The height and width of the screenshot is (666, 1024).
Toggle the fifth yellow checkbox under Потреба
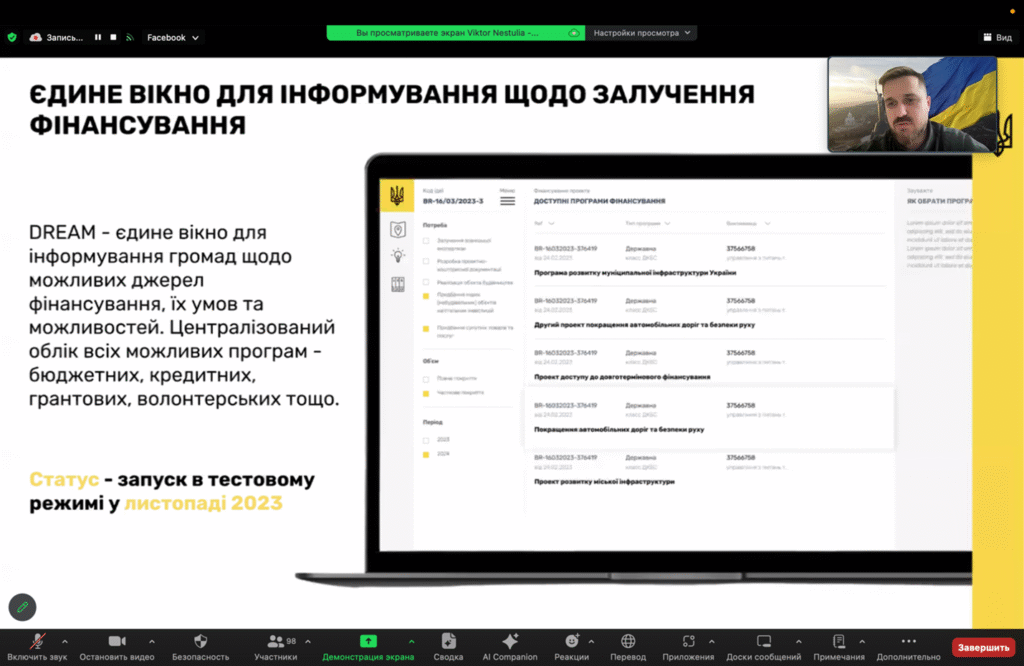(426, 328)
